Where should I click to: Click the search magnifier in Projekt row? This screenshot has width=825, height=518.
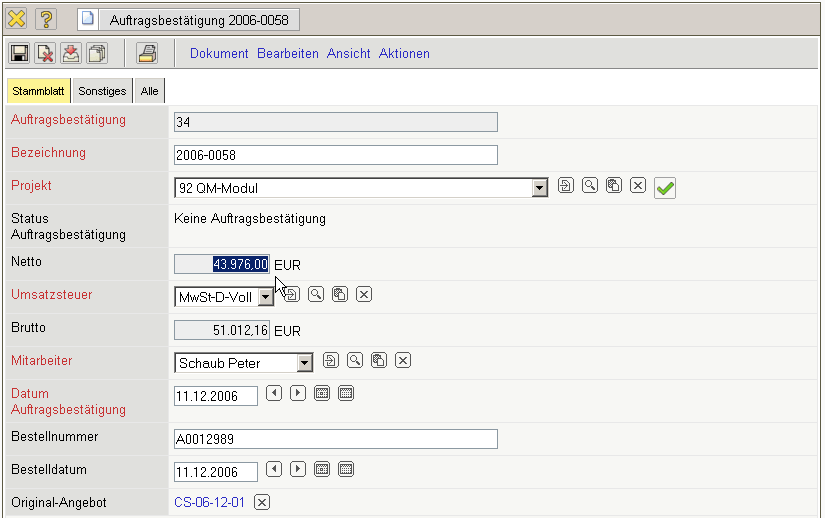[x=590, y=185]
